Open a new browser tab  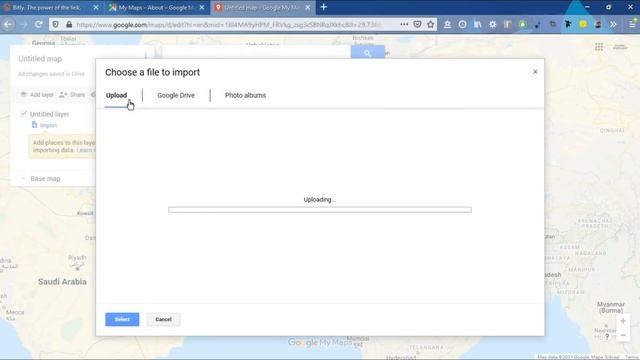tap(324, 7)
